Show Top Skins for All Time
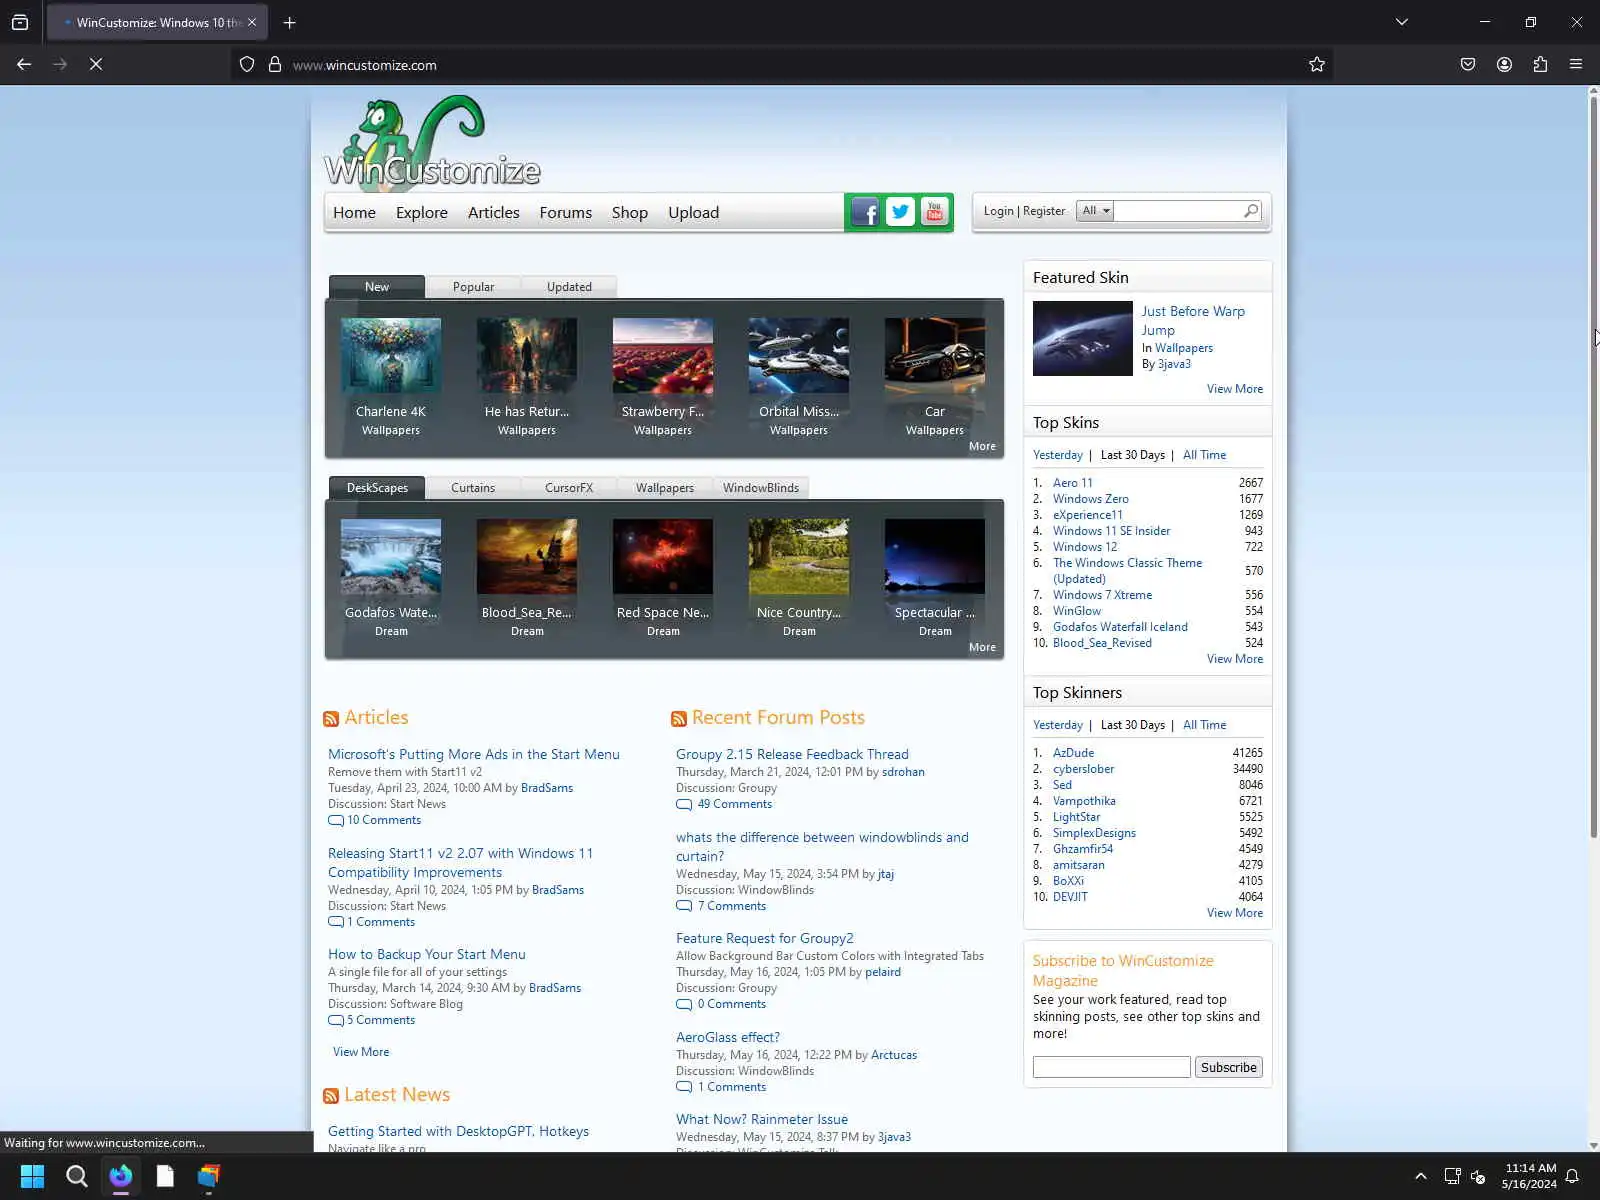 click(1205, 455)
